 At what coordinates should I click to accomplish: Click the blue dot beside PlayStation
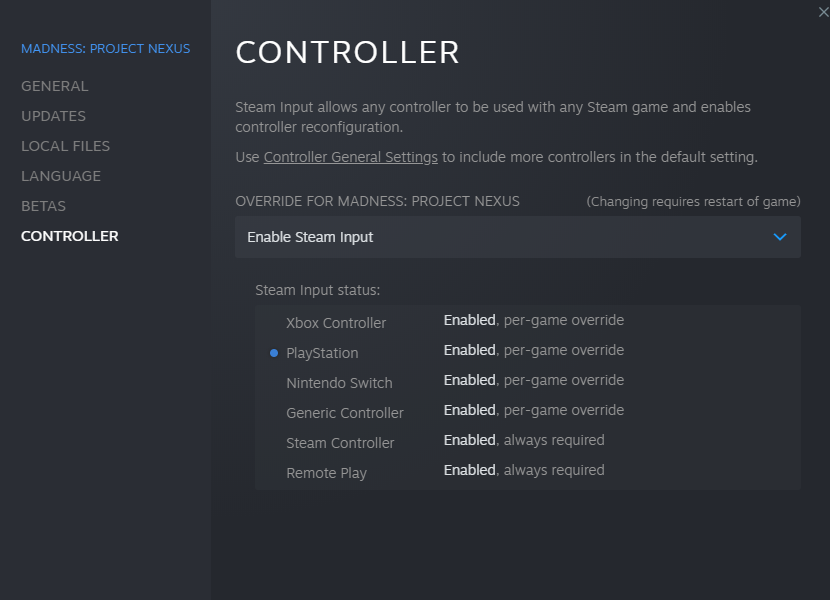click(274, 353)
